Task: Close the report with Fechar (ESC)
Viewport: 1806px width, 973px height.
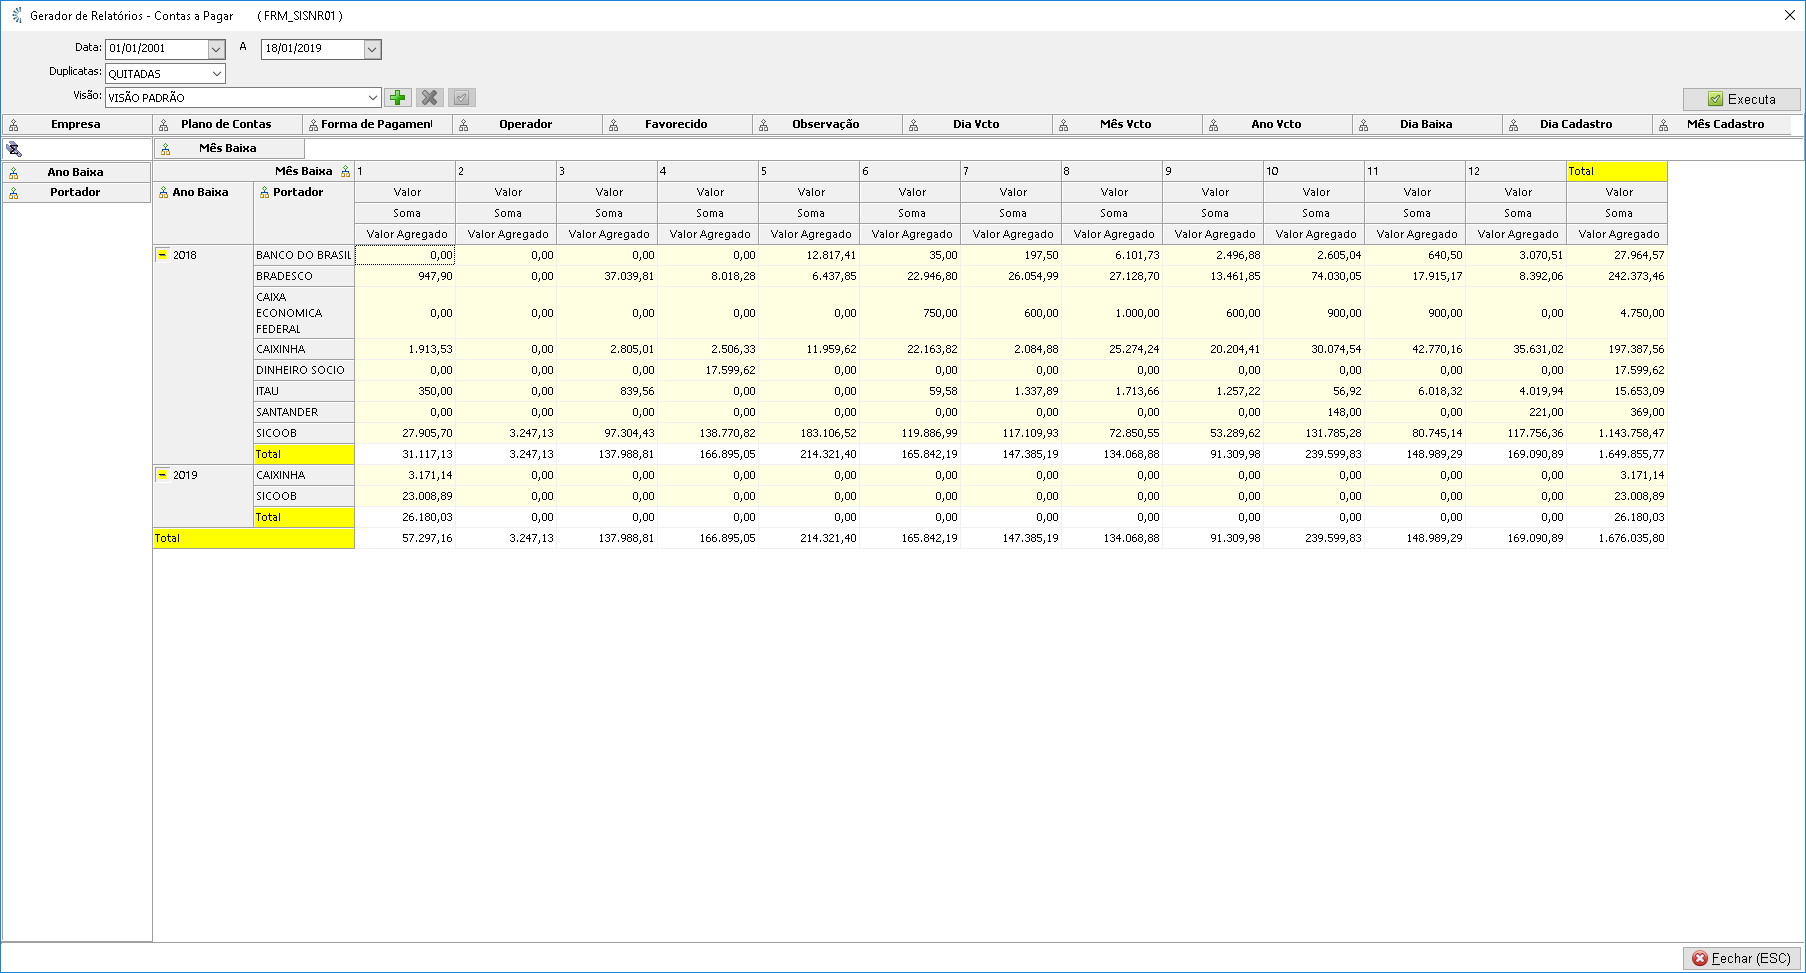Action: pyautogui.click(x=1742, y=958)
